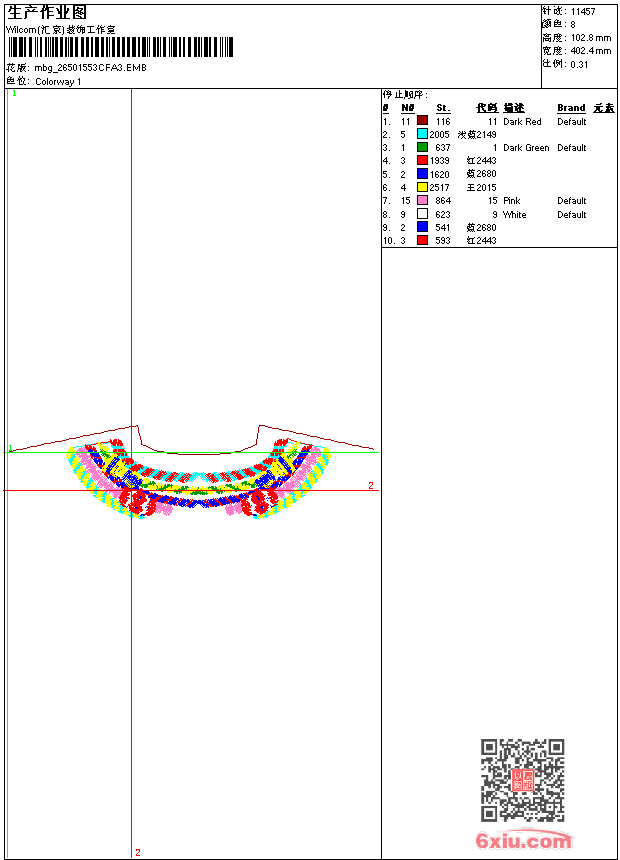
Task: Click the Wilcom studio name line
Action: pos(61,30)
